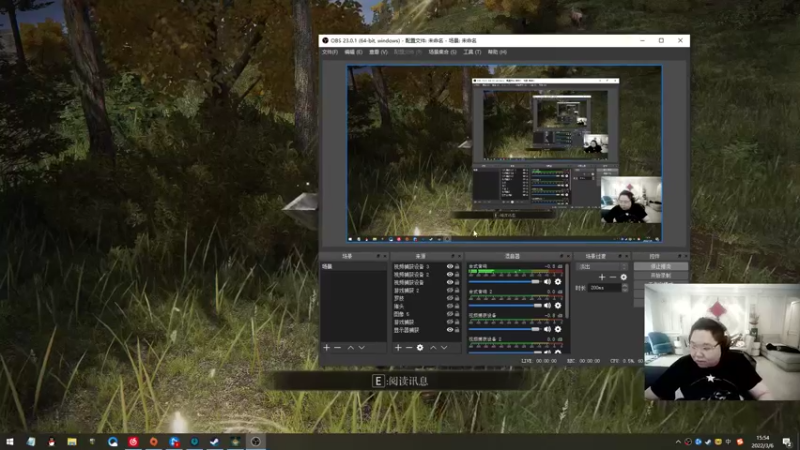Pop out the Mixer dock panel
Viewport: 800px width, 450px height.
pos(562,256)
